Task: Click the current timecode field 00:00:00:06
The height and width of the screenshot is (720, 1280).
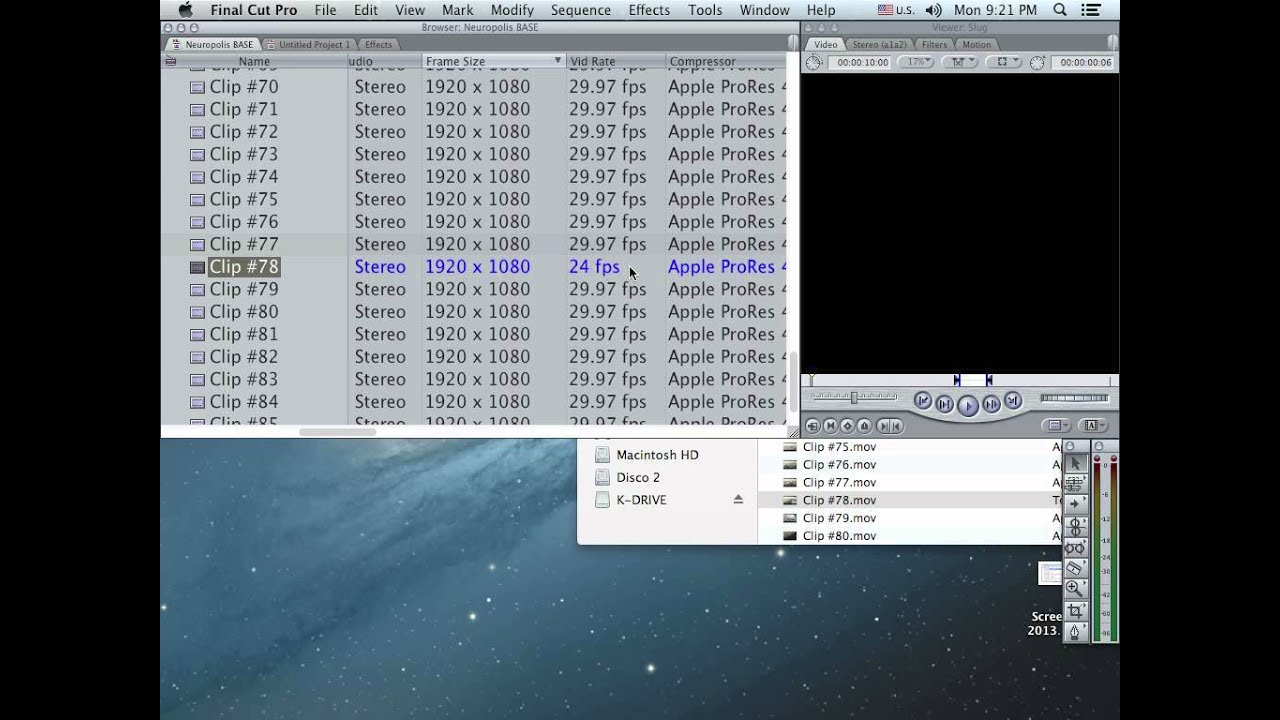Action: (x=1085, y=62)
